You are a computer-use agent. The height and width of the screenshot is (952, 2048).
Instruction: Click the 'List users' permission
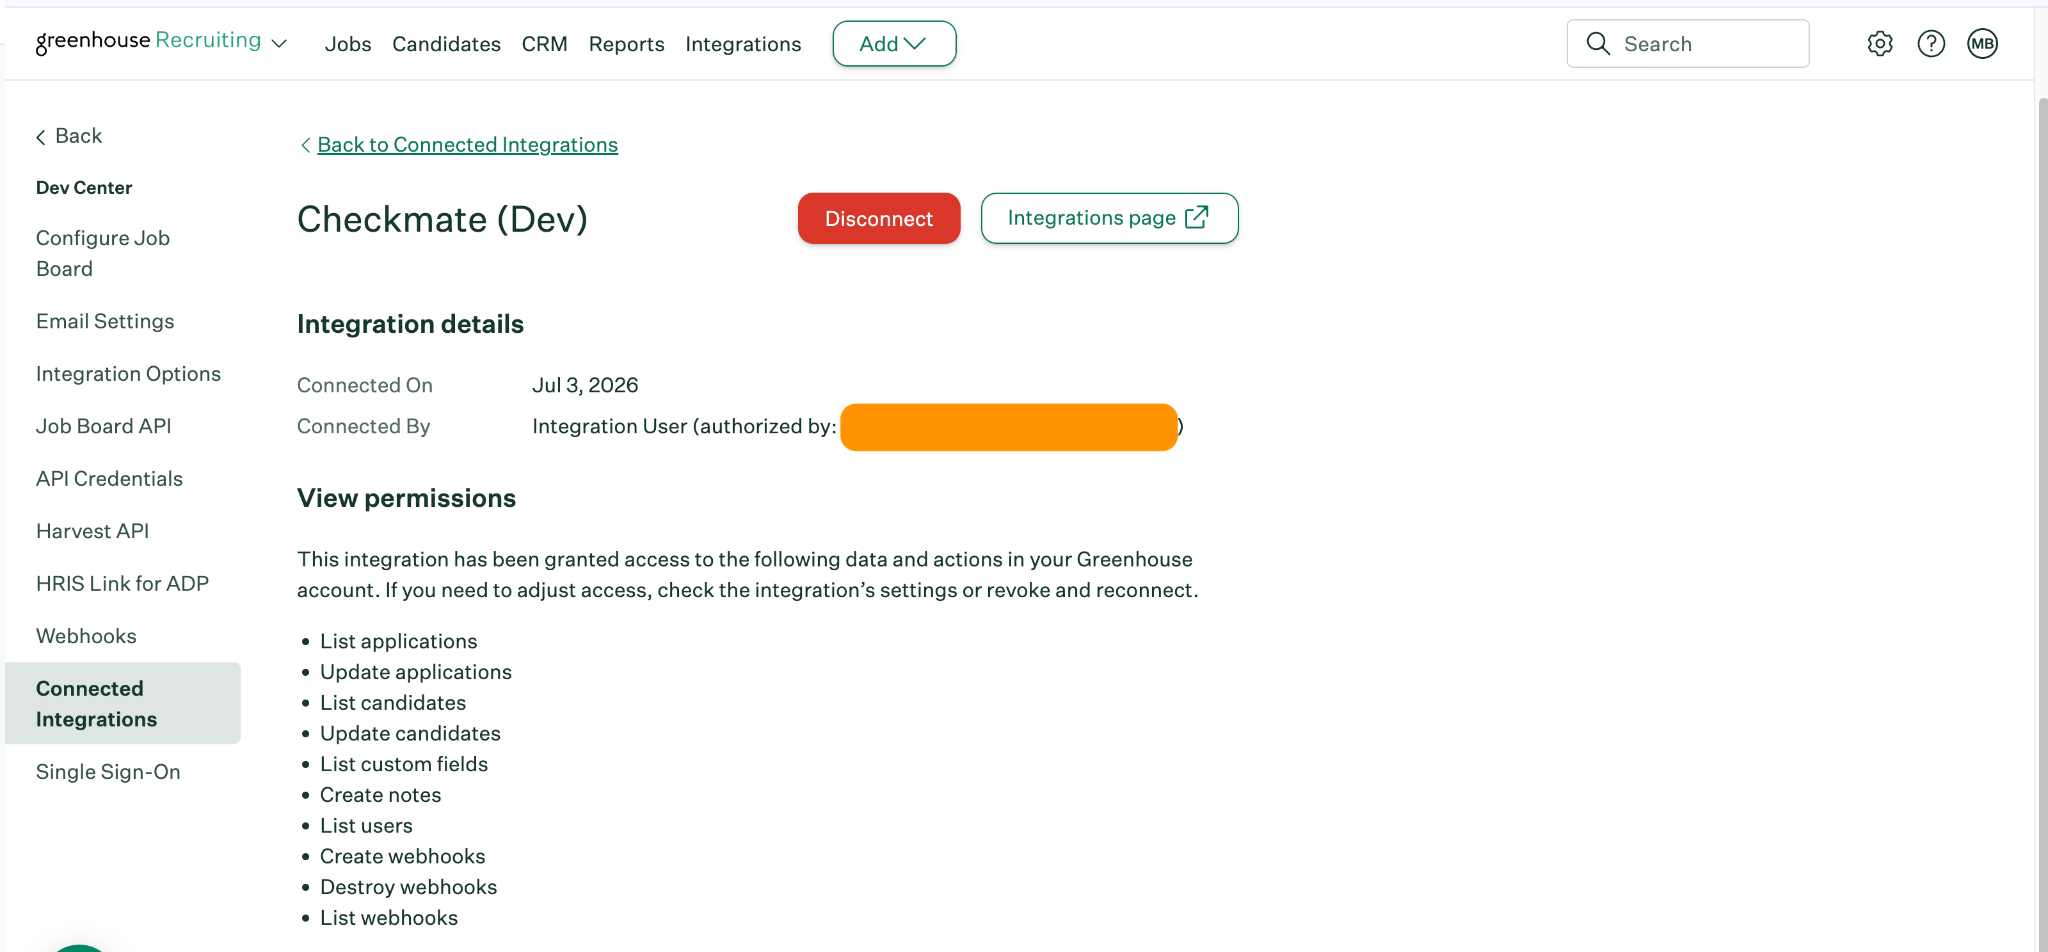pyautogui.click(x=366, y=826)
